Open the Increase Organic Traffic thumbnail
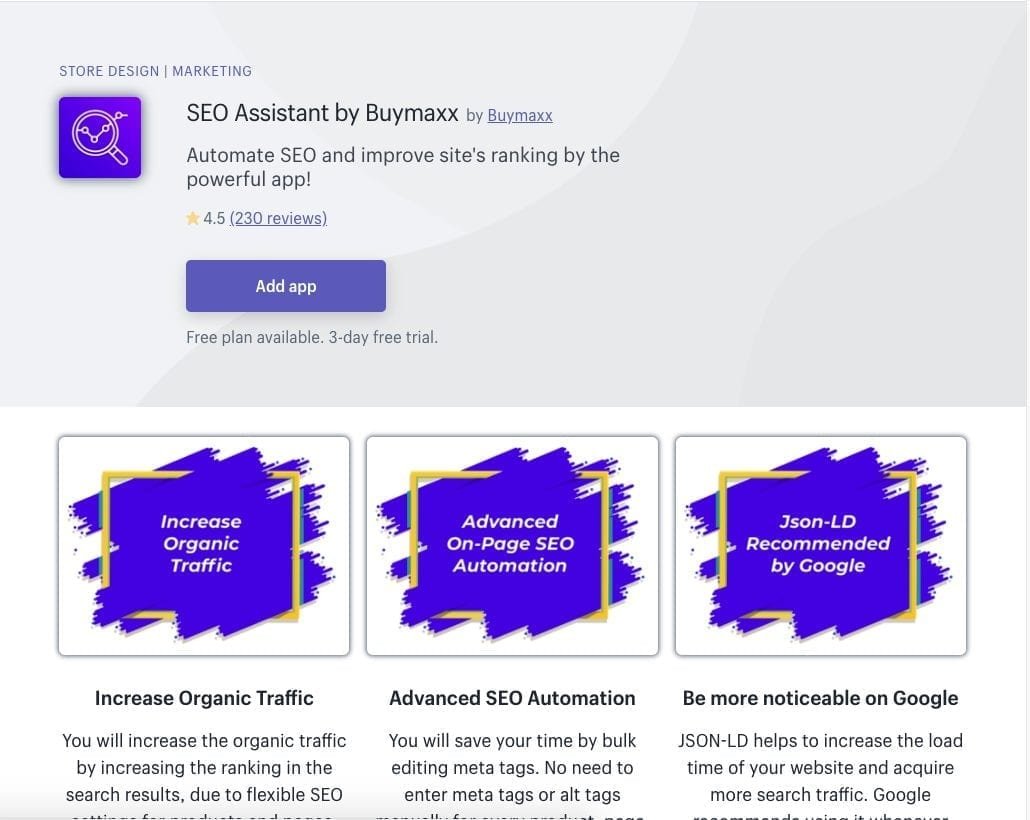This screenshot has width=1030, height=820. tap(204, 545)
